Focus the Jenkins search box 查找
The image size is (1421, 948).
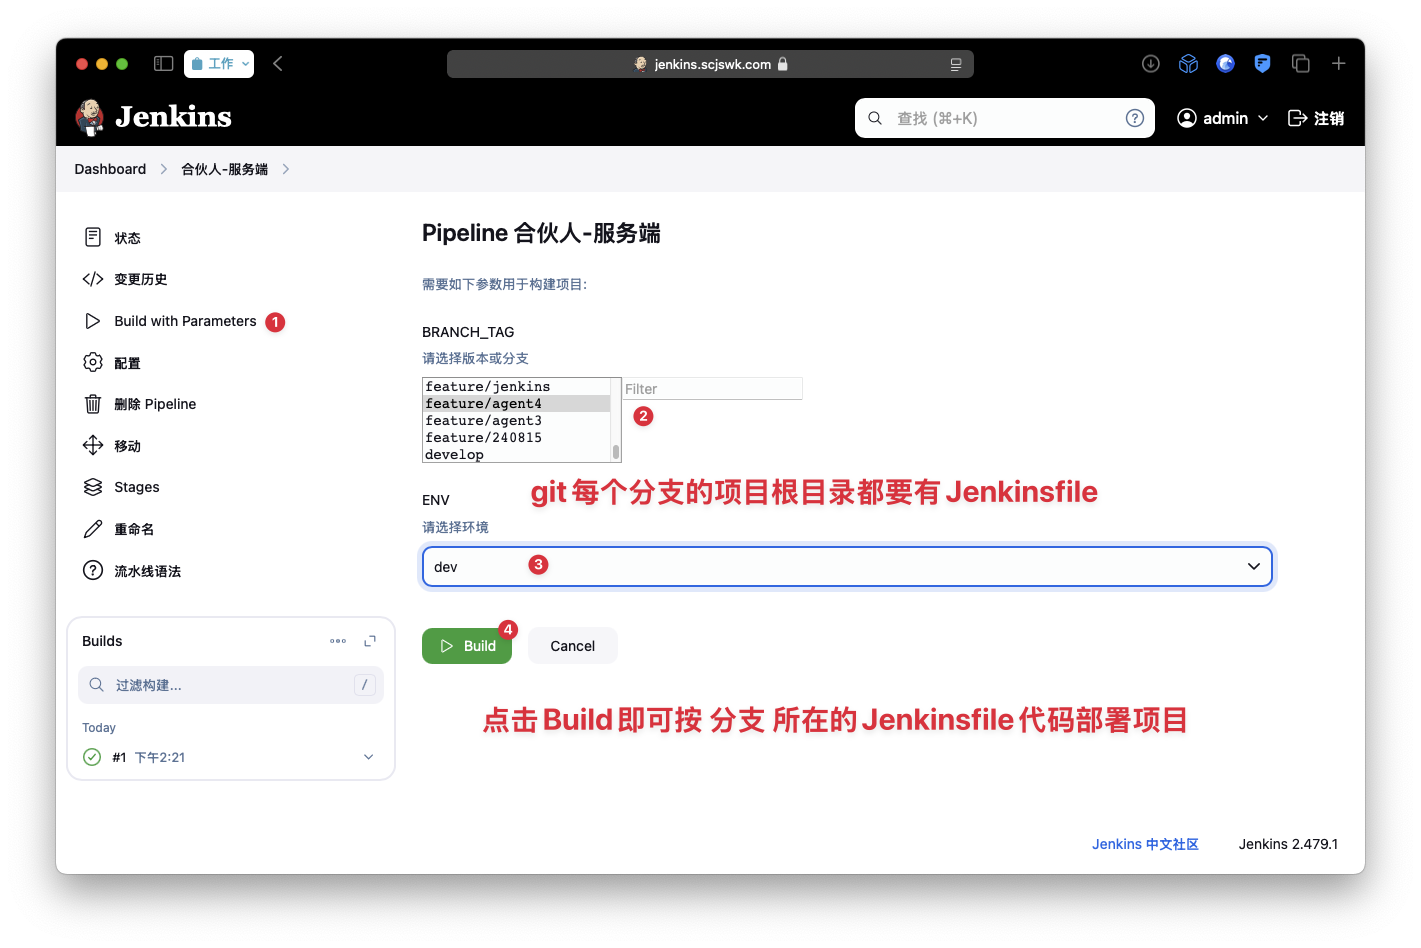tap(1005, 118)
